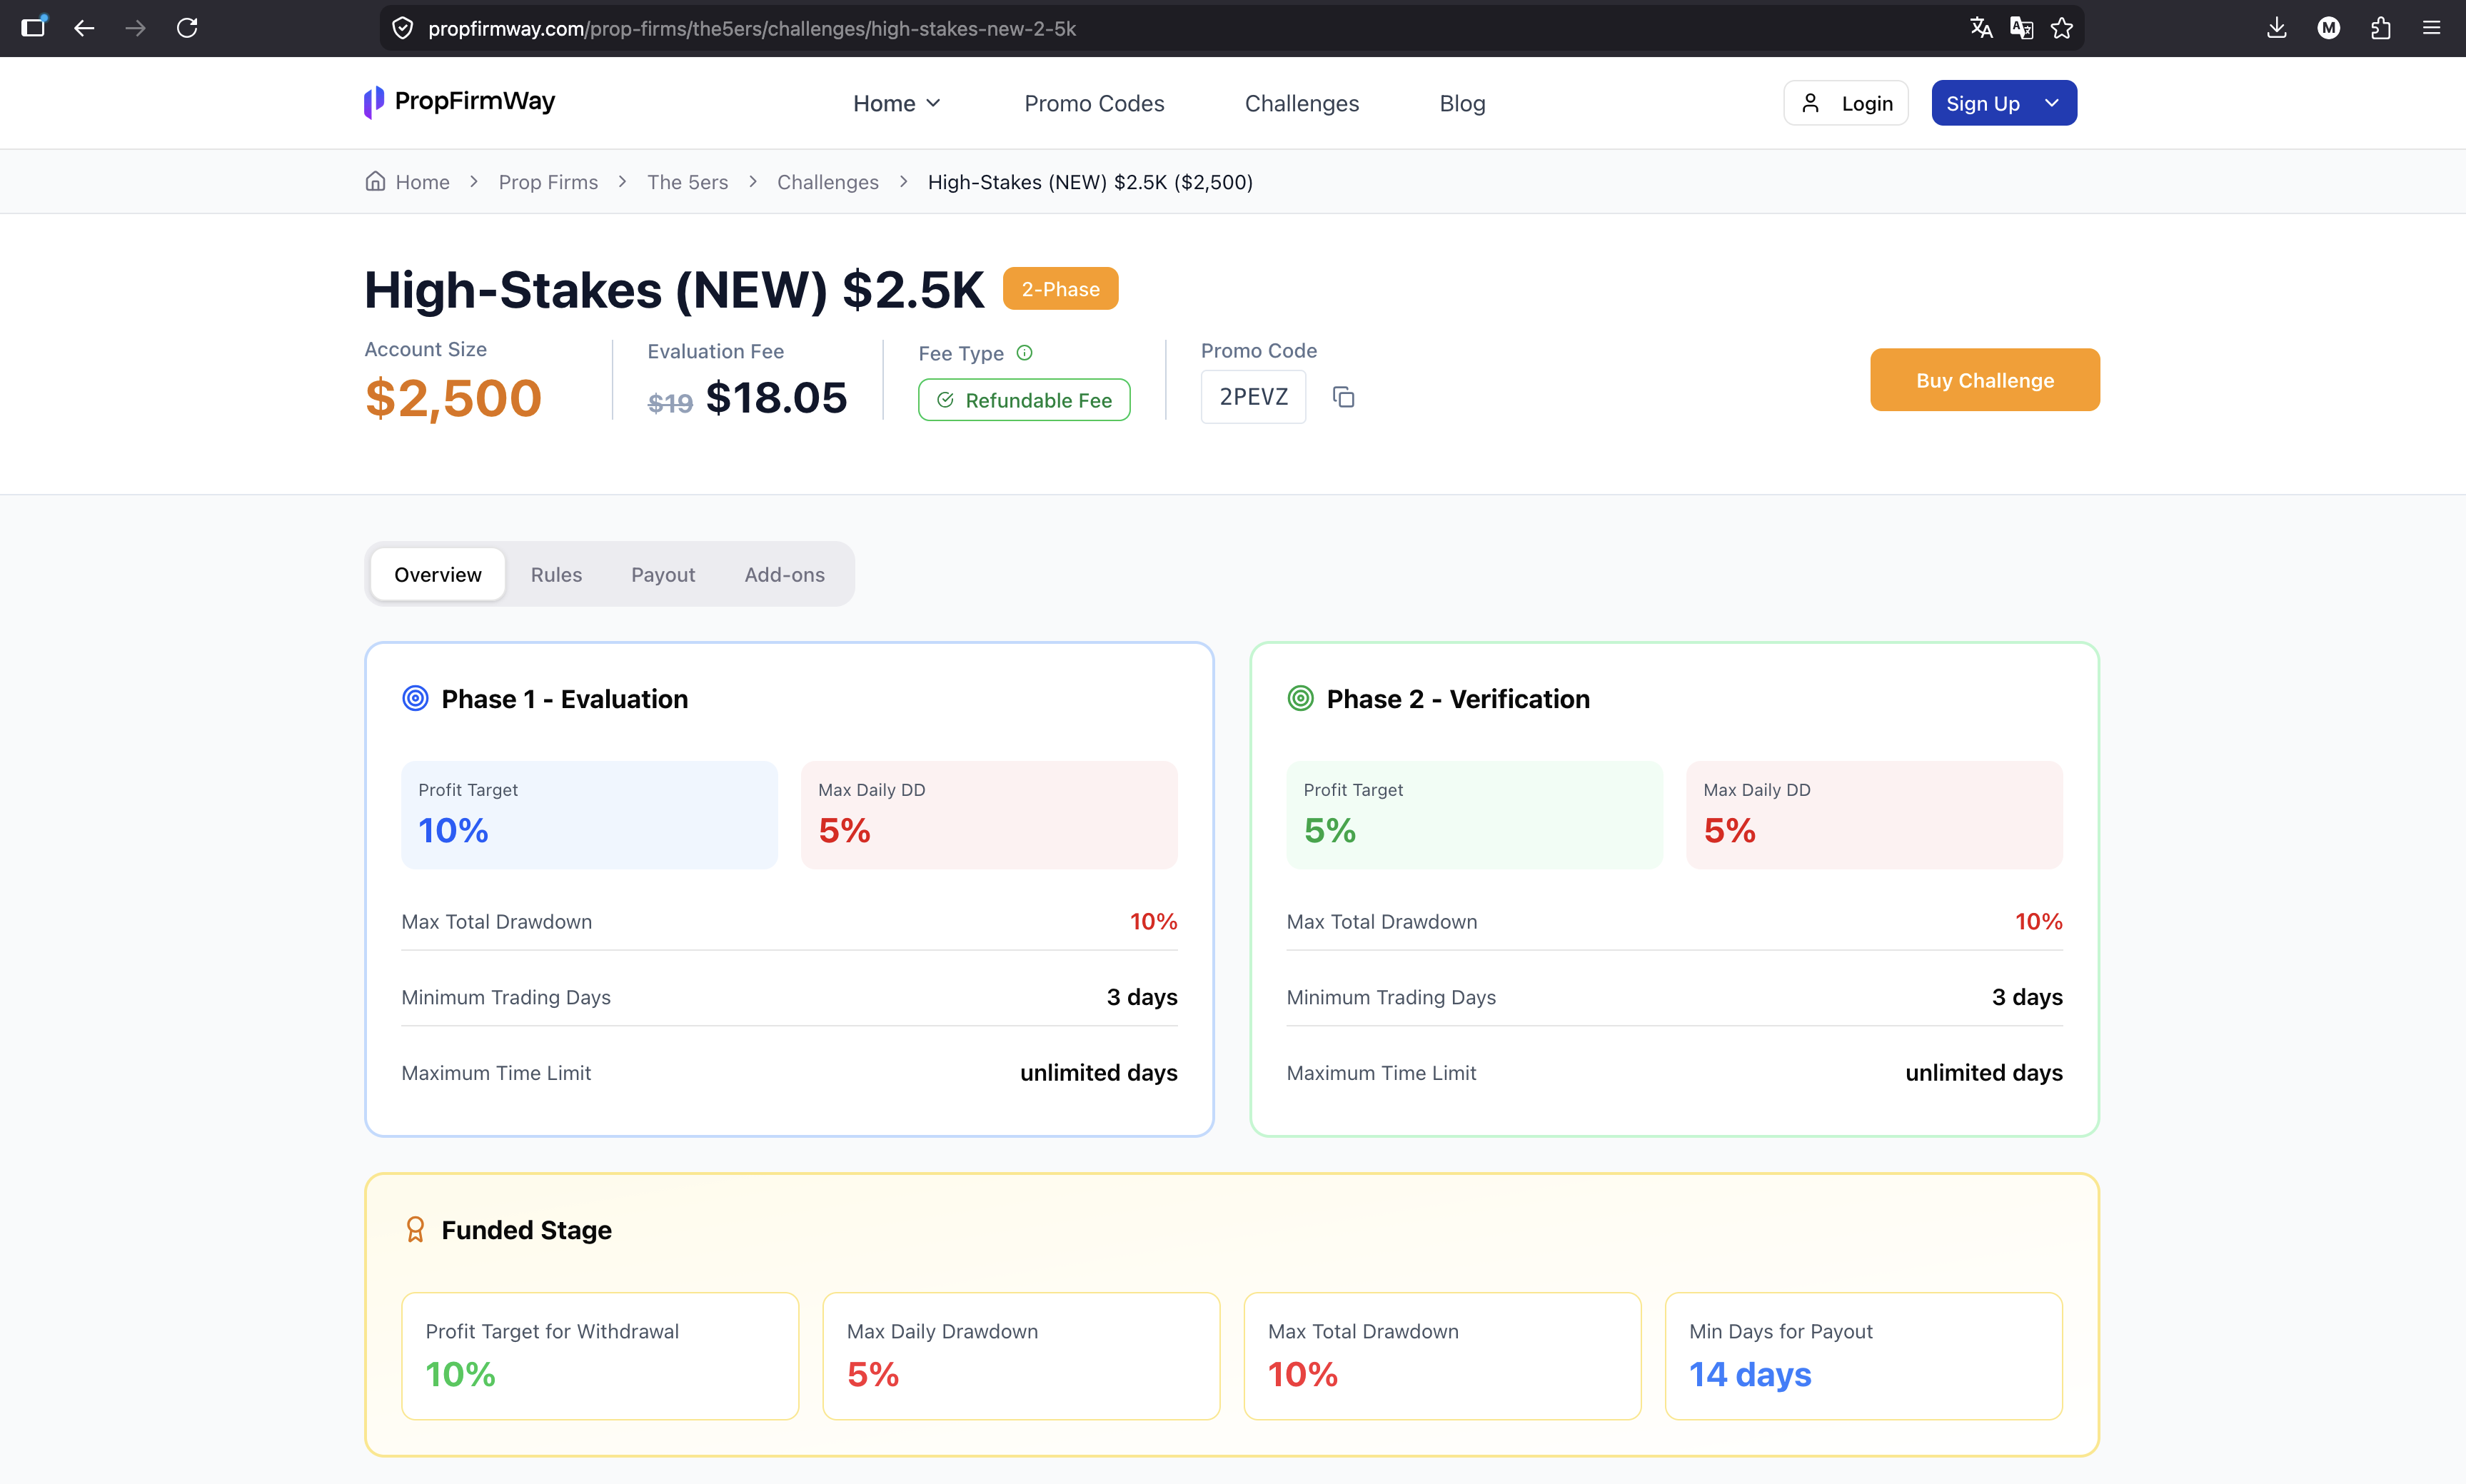Open the Challenges menu item
This screenshot has width=2466, height=1484.
point(1301,103)
